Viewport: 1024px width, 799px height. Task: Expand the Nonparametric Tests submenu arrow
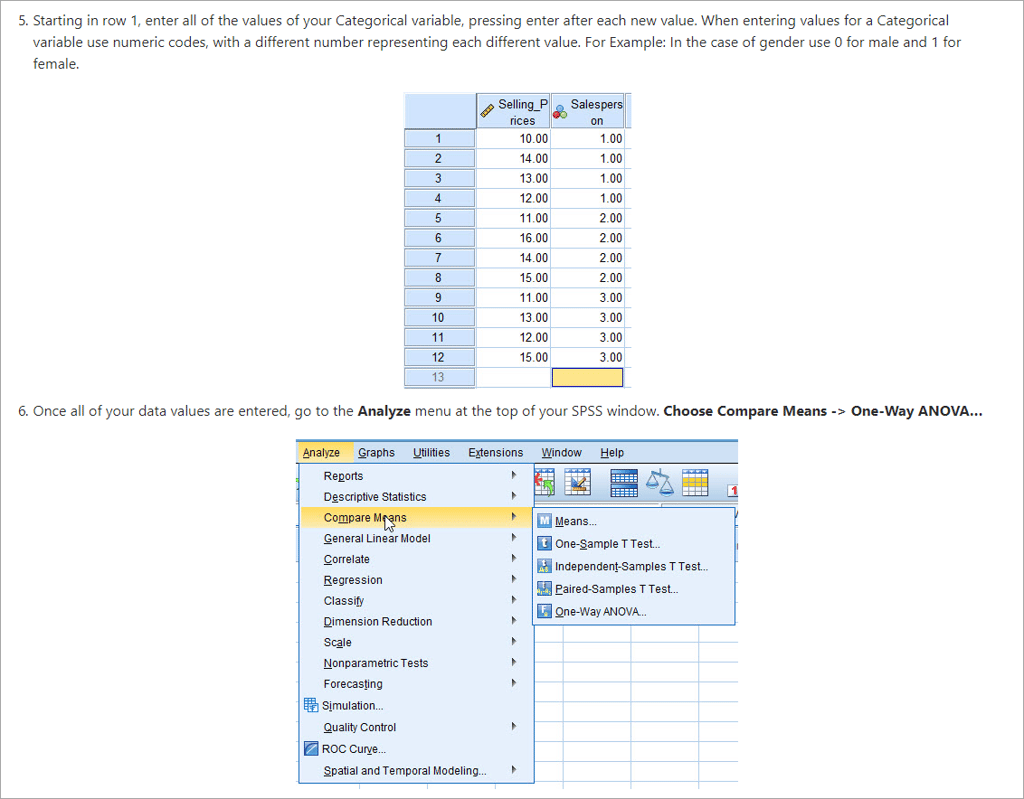(x=514, y=663)
